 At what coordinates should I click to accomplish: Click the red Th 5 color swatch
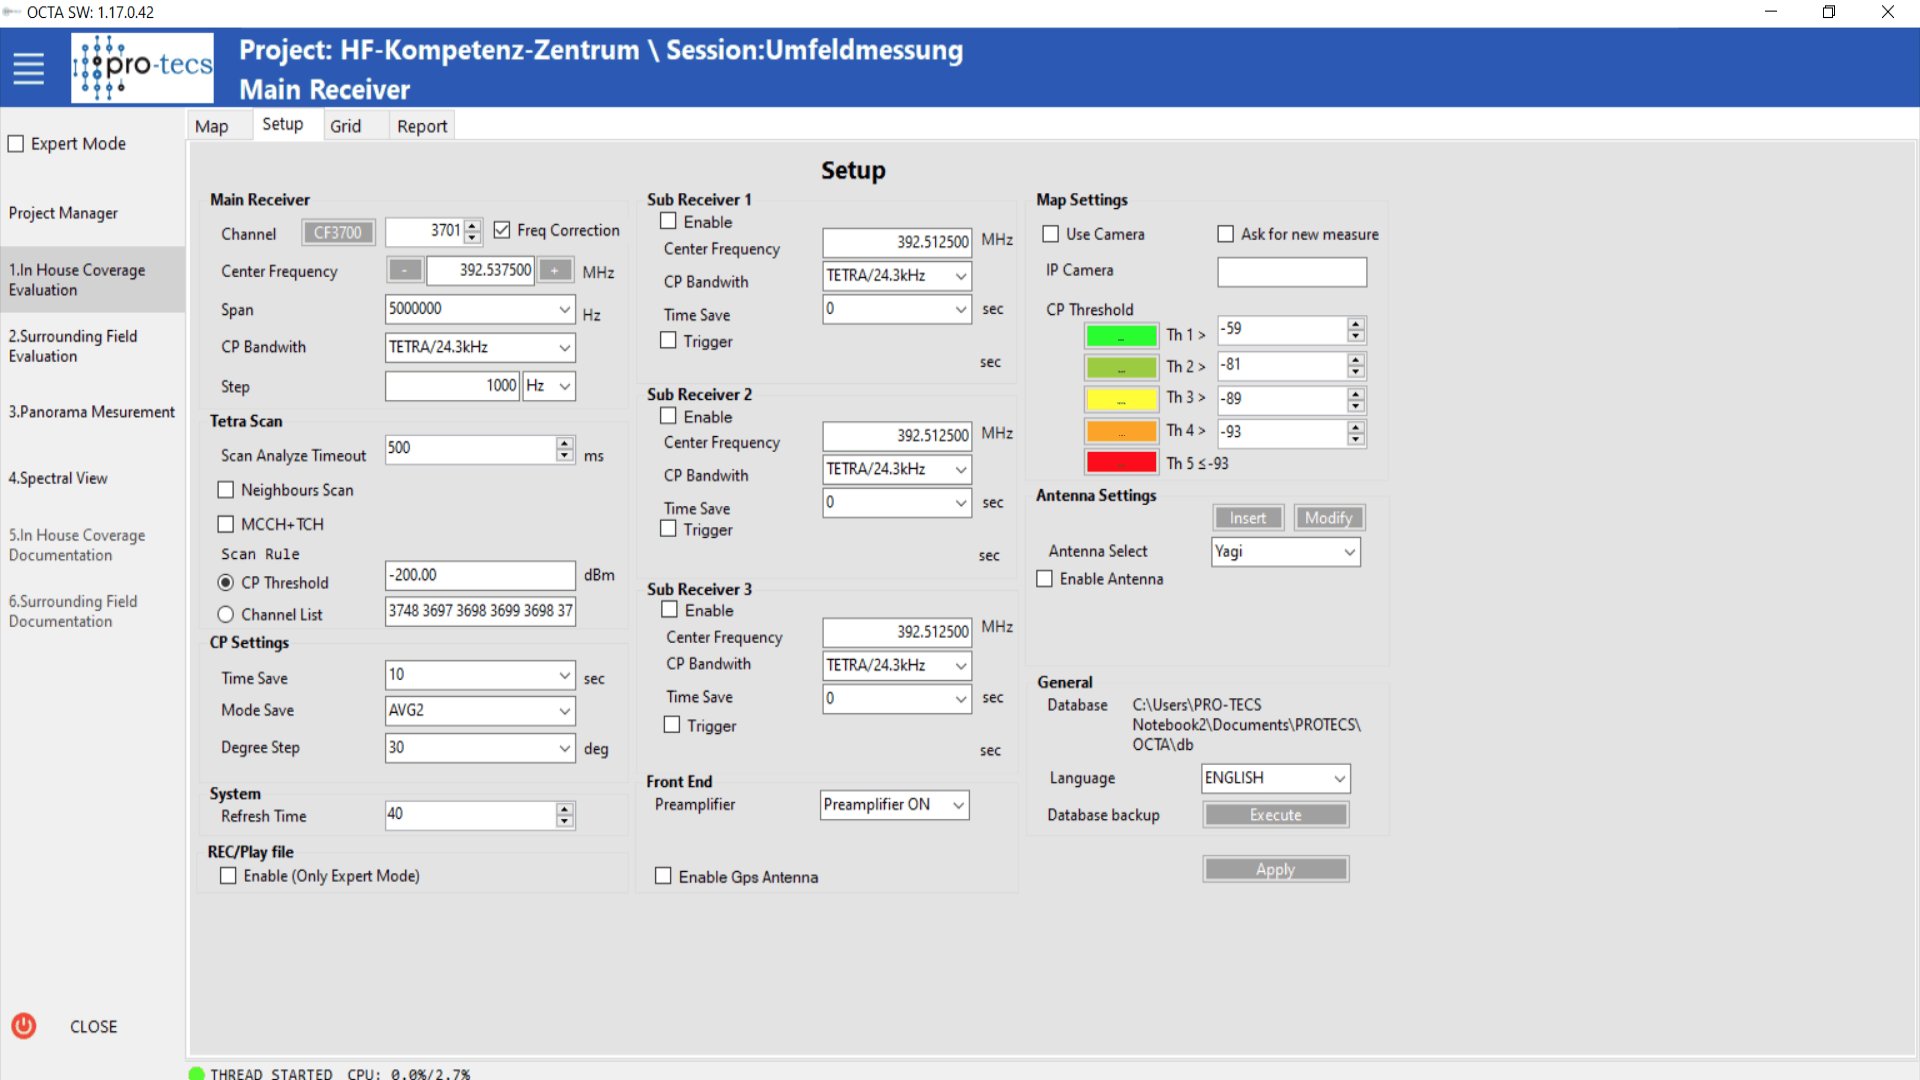pos(1121,463)
